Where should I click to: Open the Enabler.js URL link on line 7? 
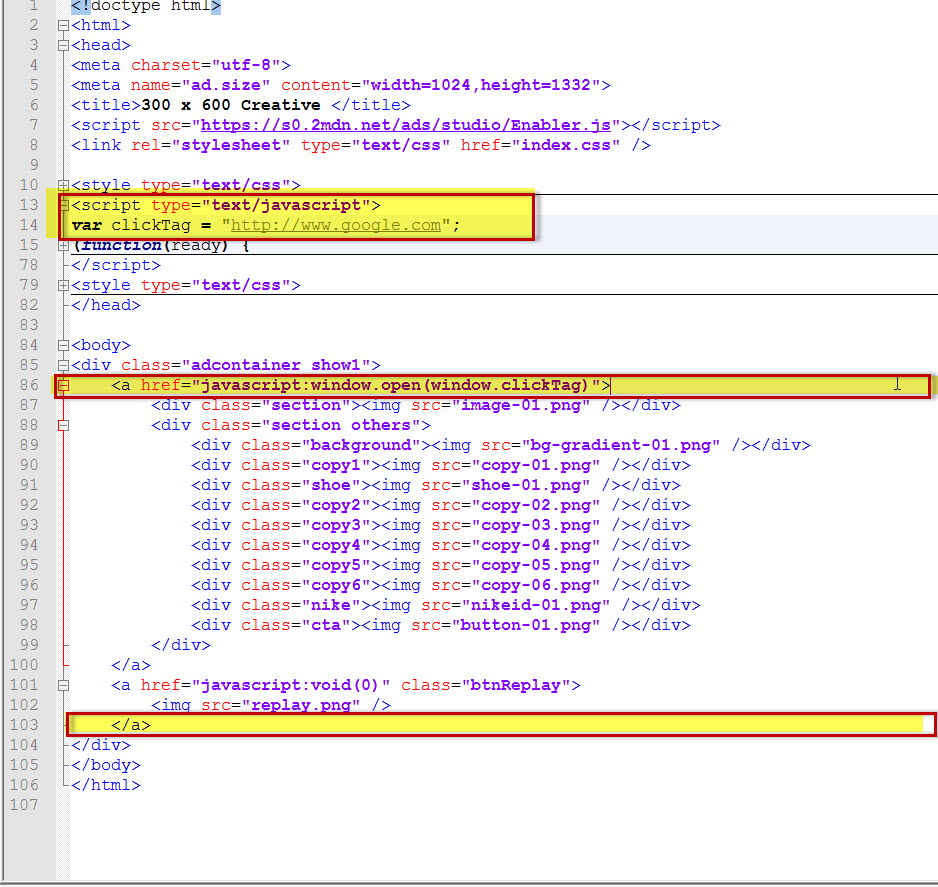[406, 125]
